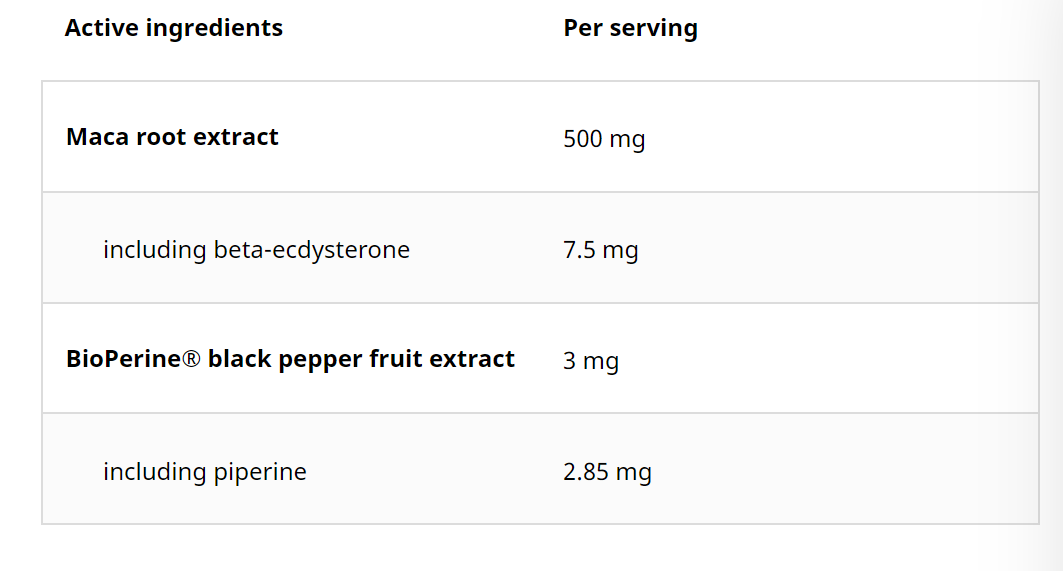
Task: Select the including beta-ecdysterone sub-row label
Action: pyautogui.click(x=256, y=250)
